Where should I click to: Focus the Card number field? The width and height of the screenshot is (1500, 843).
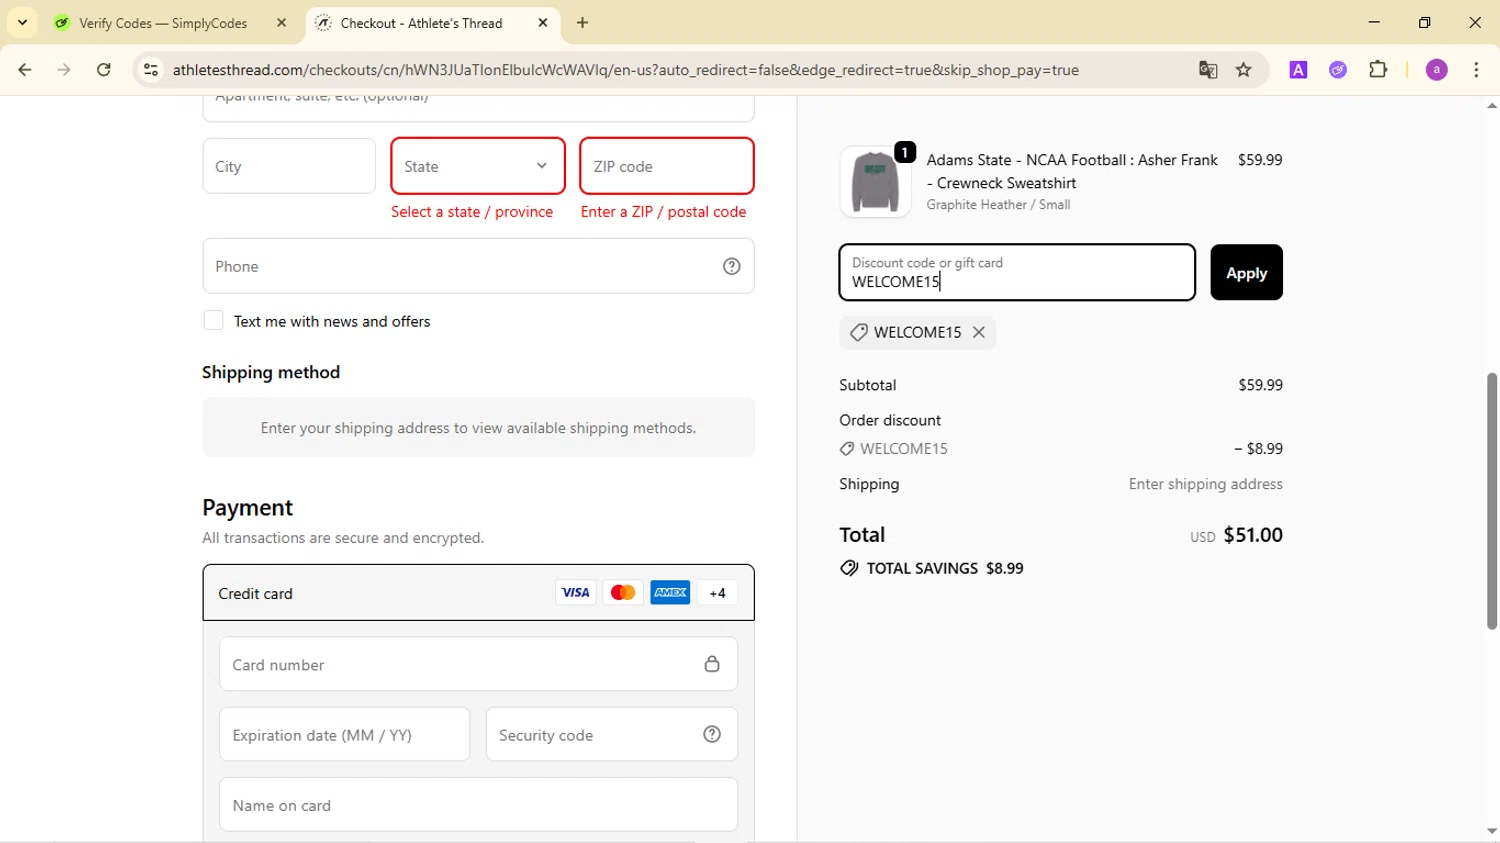click(478, 664)
